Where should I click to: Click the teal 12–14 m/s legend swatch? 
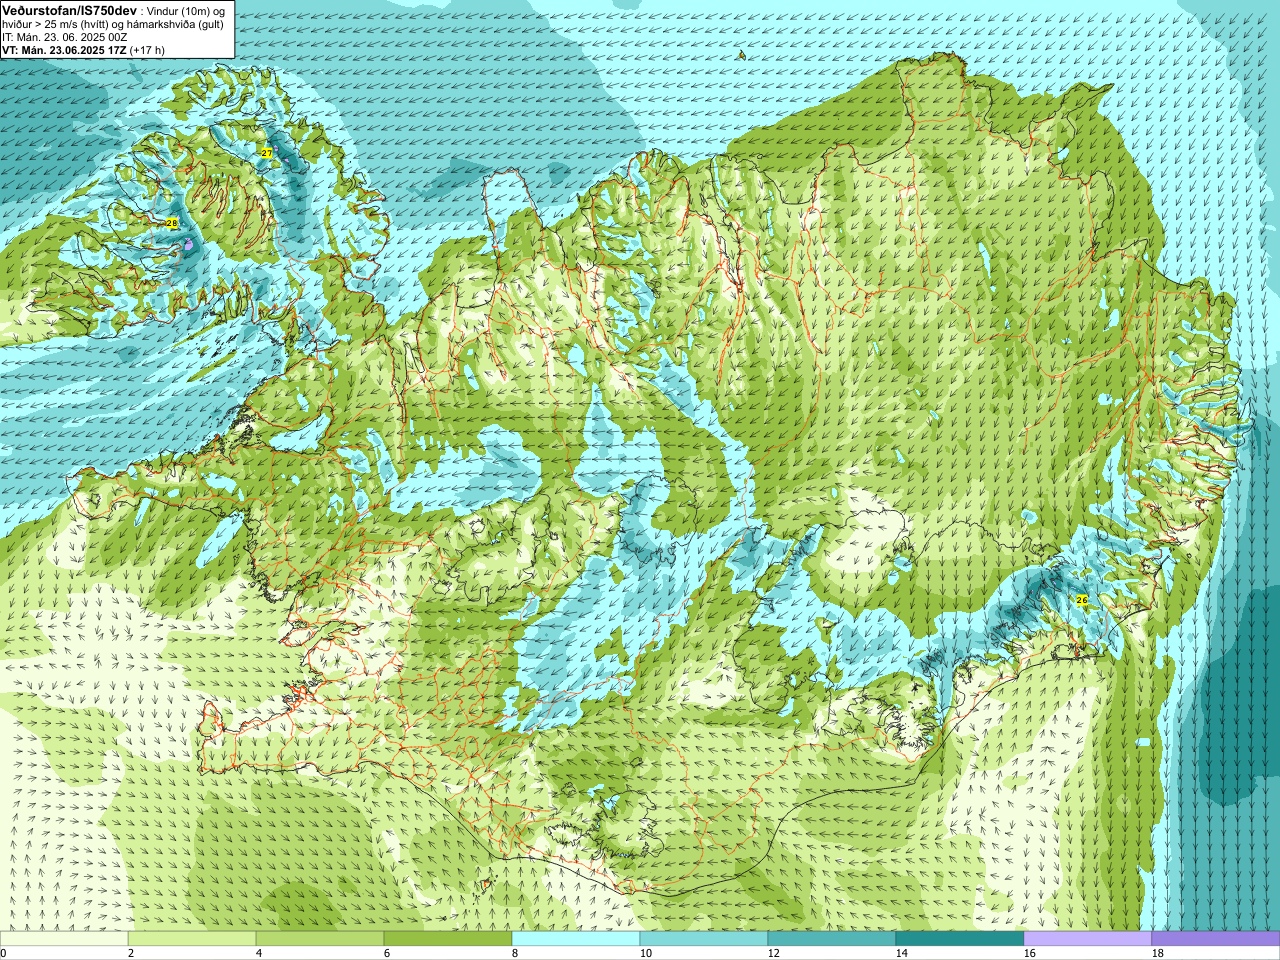832,939
